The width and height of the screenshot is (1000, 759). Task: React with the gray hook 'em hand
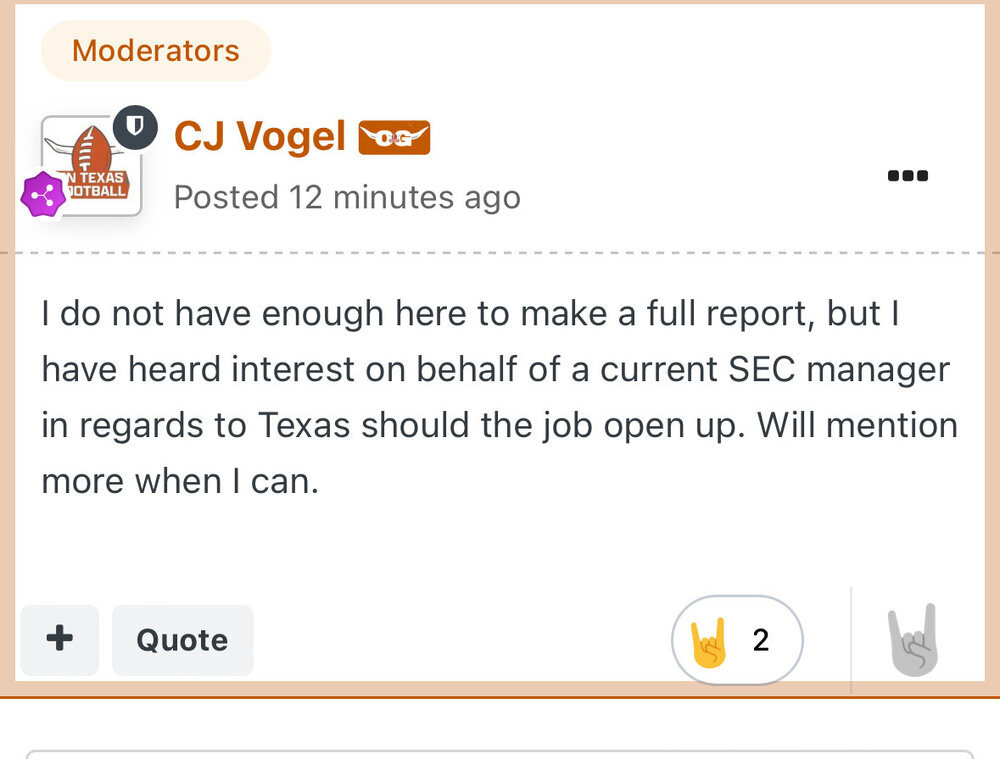click(914, 640)
